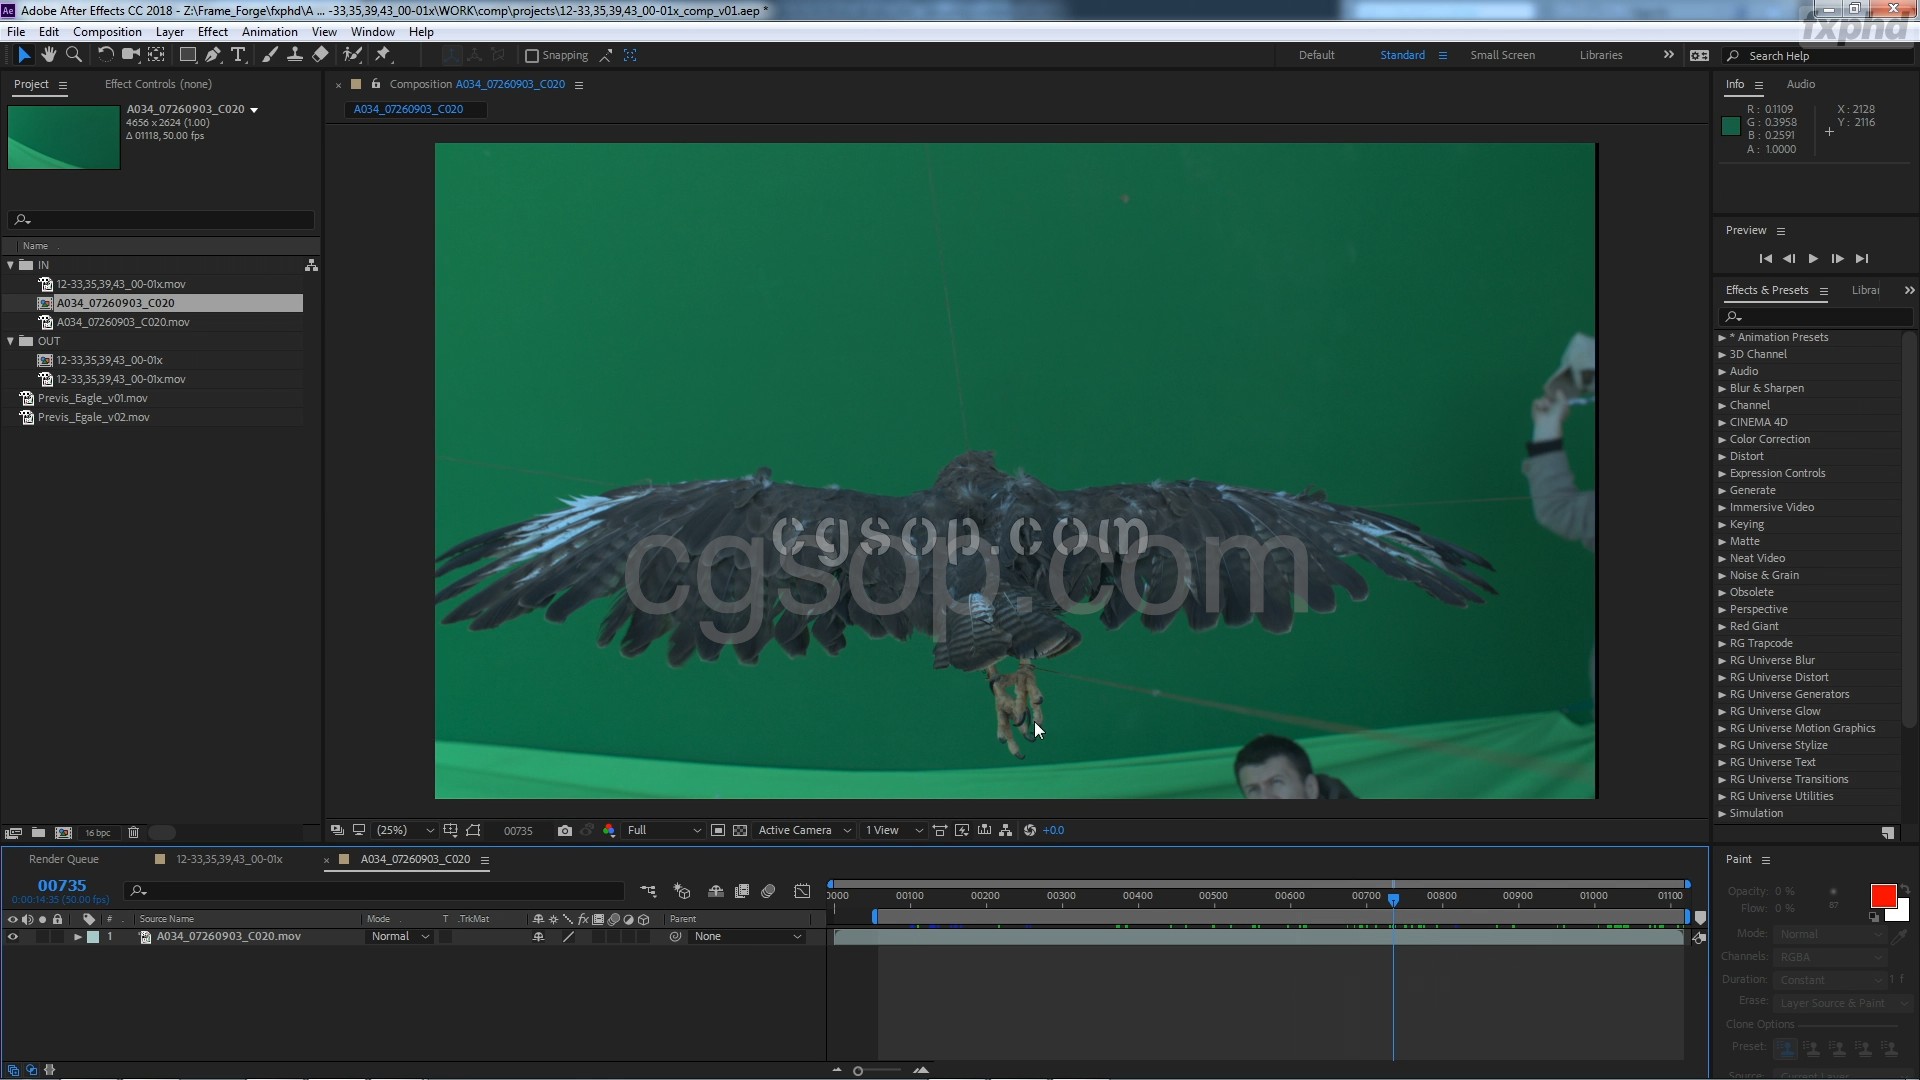Select the Hand tool
Screen dimensions: 1920x1080
coord(48,55)
